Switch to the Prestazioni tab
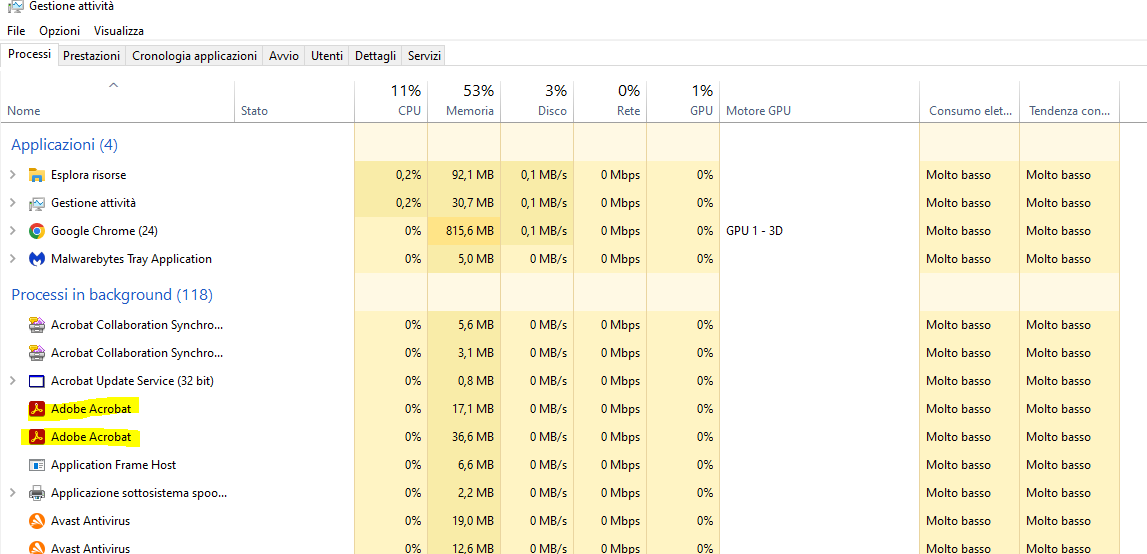The height and width of the screenshot is (554, 1147). (x=91, y=56)
